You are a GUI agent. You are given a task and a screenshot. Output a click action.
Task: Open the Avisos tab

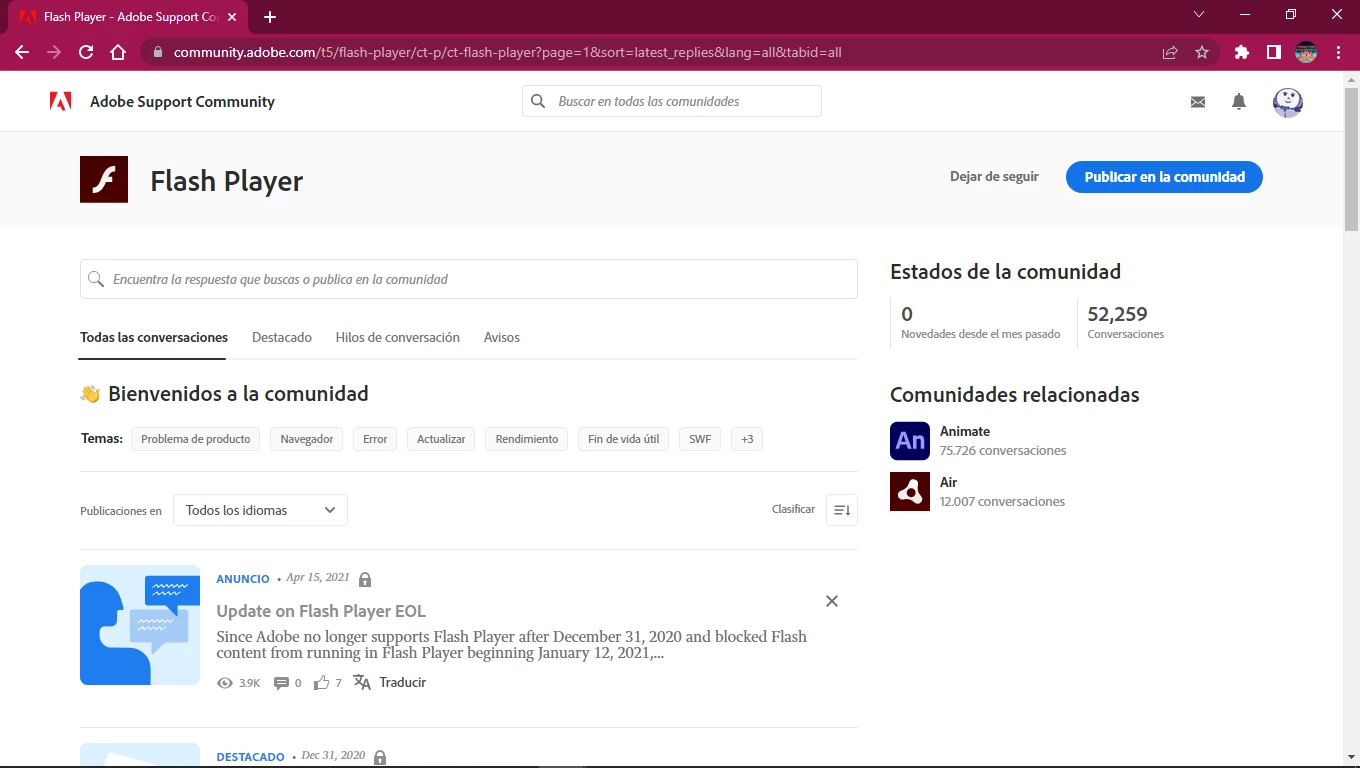coord(502,337)
